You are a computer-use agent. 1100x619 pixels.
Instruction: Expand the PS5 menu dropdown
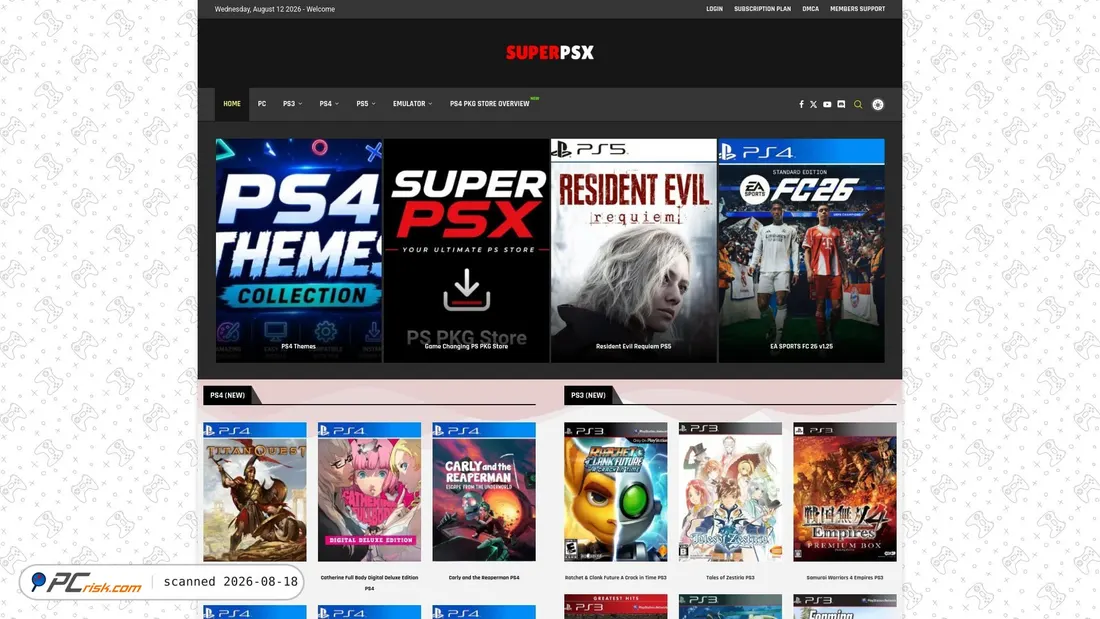coord(365,104)
